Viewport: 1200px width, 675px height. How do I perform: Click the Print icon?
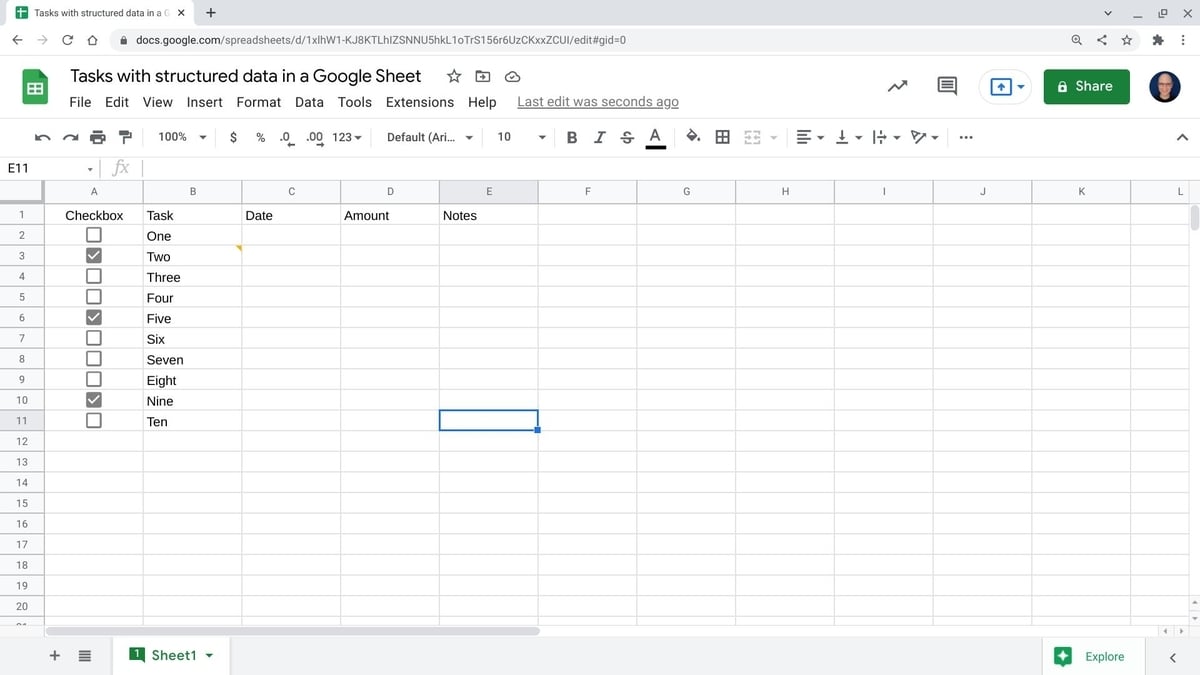(x=96, y=137)
